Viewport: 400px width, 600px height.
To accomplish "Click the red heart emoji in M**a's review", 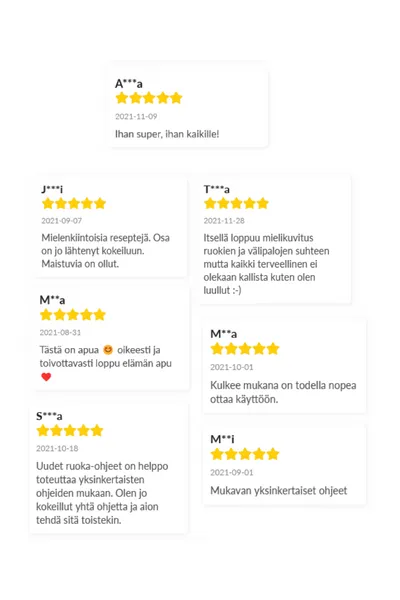I will coord(46,377).
